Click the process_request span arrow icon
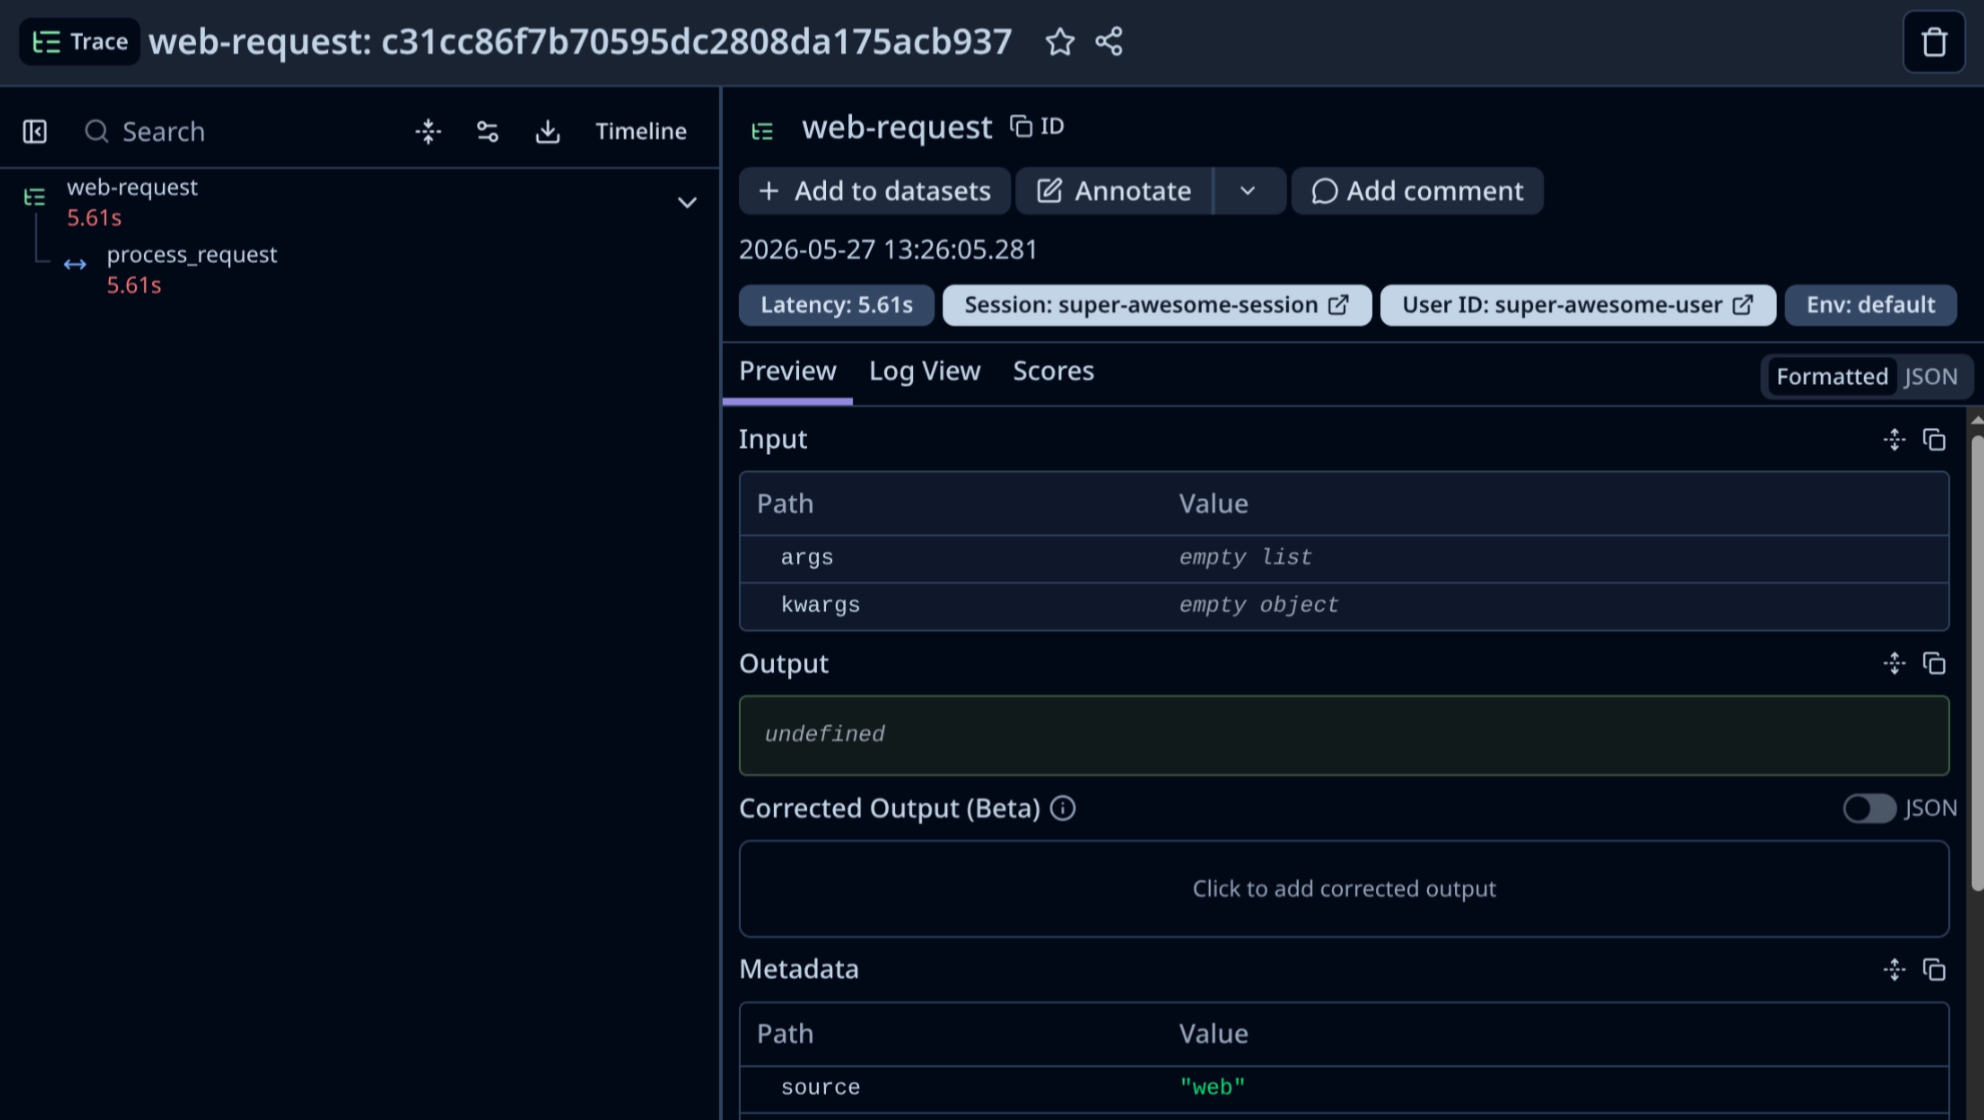 click(x=75, y=265)
